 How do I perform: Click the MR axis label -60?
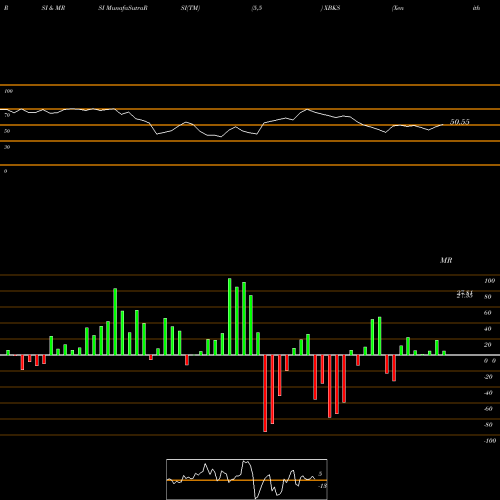[488, 409]
